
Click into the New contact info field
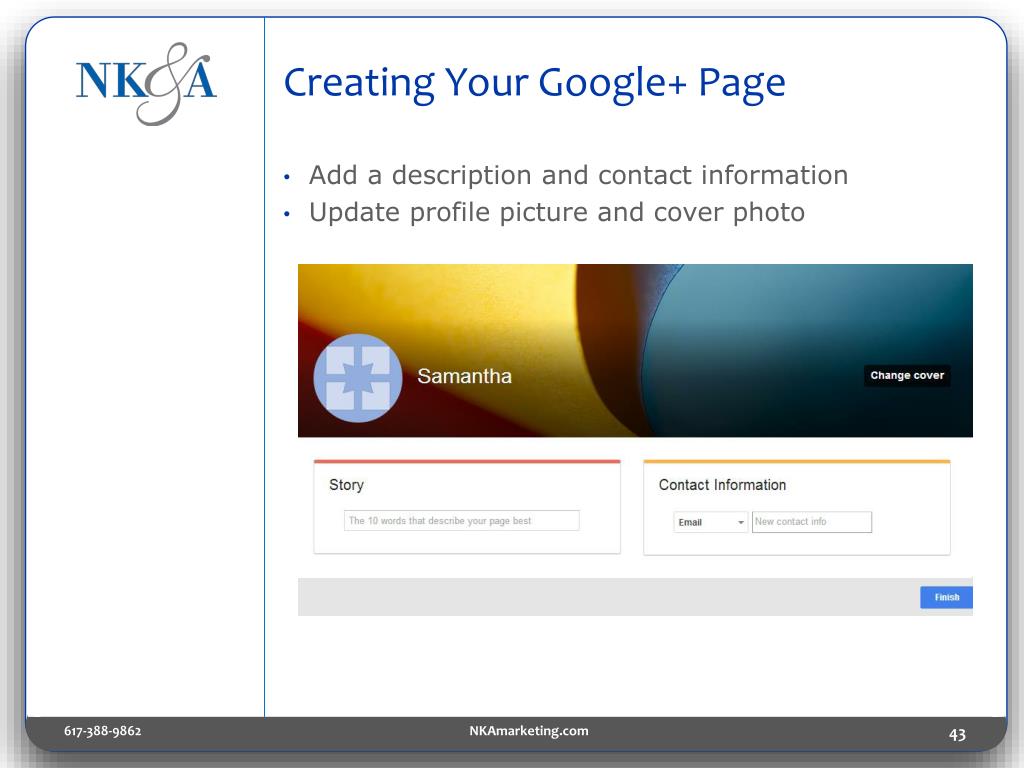pyautogui.click(x=811, y=522)
